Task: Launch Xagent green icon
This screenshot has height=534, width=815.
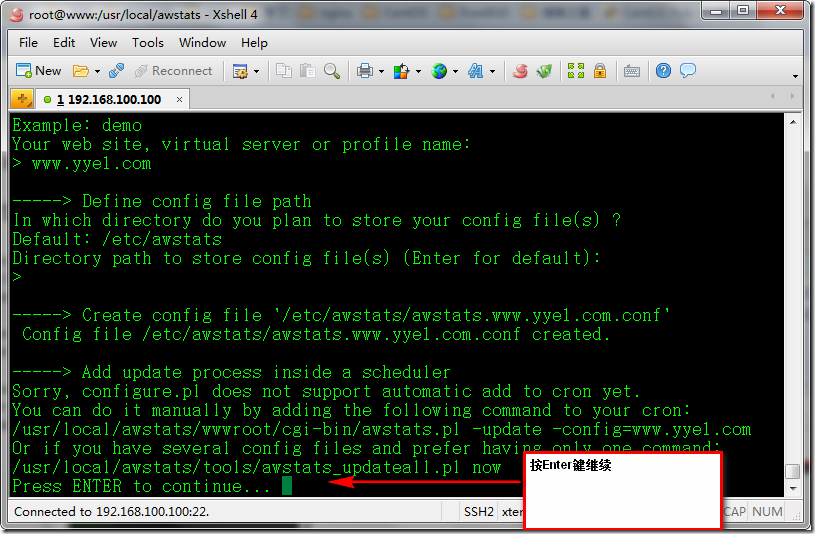Action: (544, 71)
